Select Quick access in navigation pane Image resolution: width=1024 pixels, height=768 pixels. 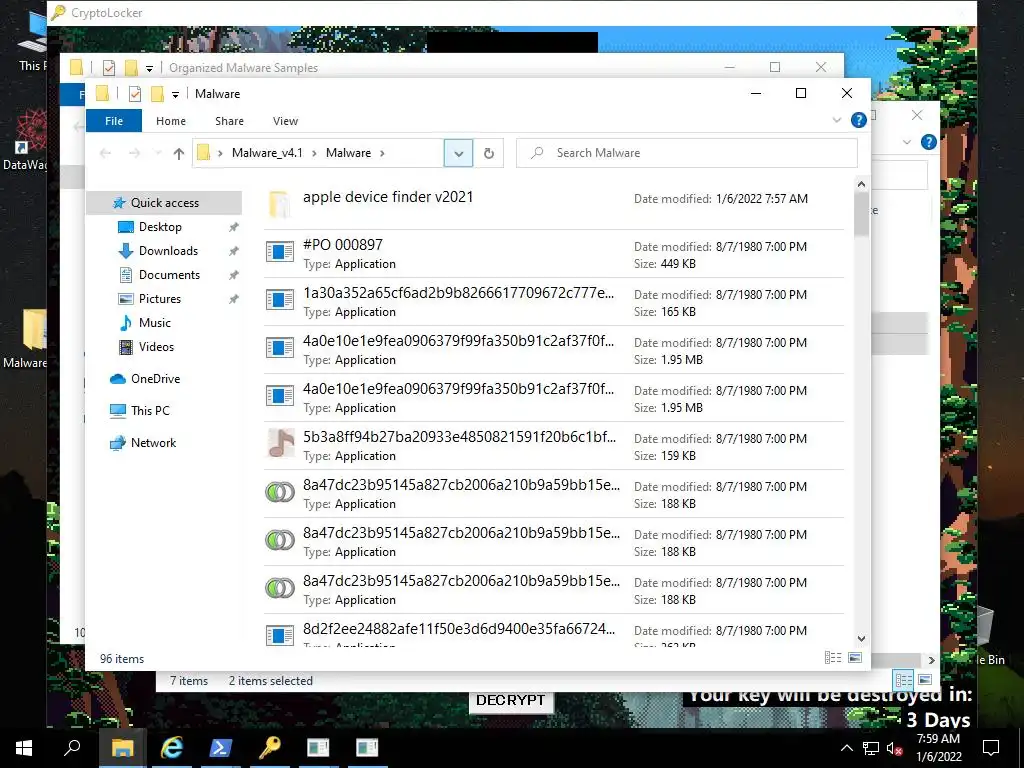164,202
